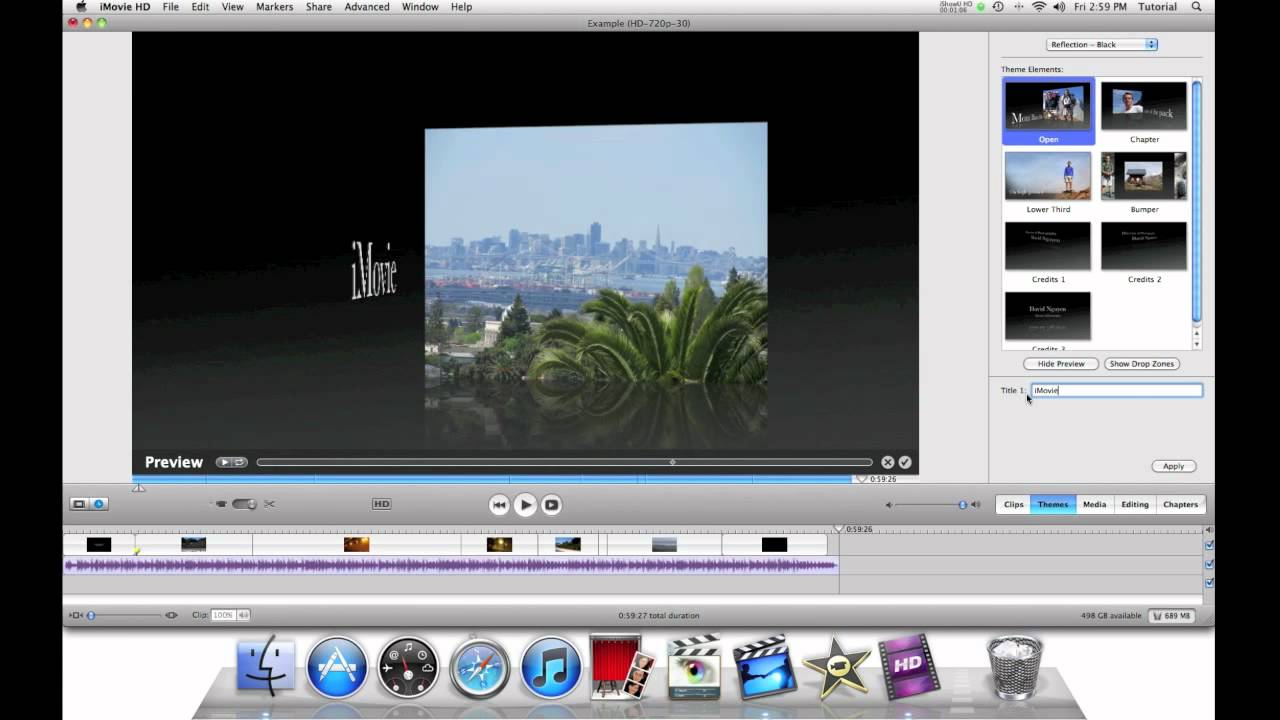Open iTunes from the Dock
This screenshot has height=720, width=1280.
point(551,667)
